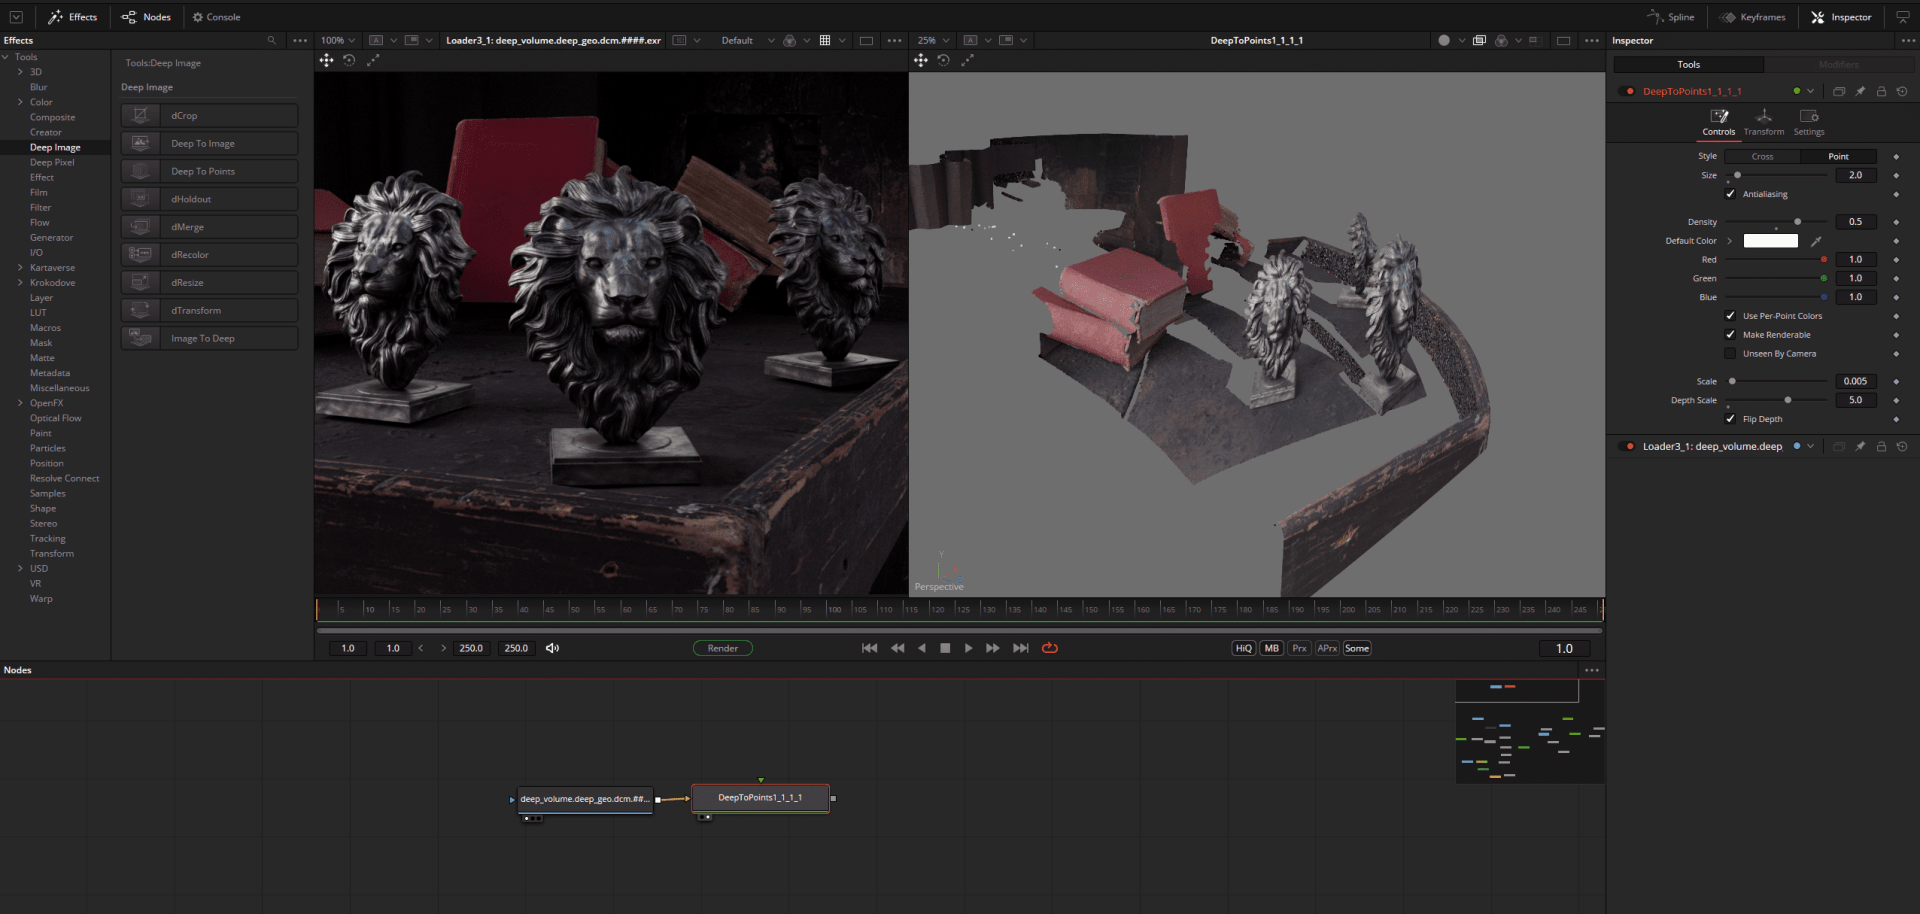Uncheck Use Per-Point Colors
Viewport: 1920px width, 914px height.
coord(1731,315)
